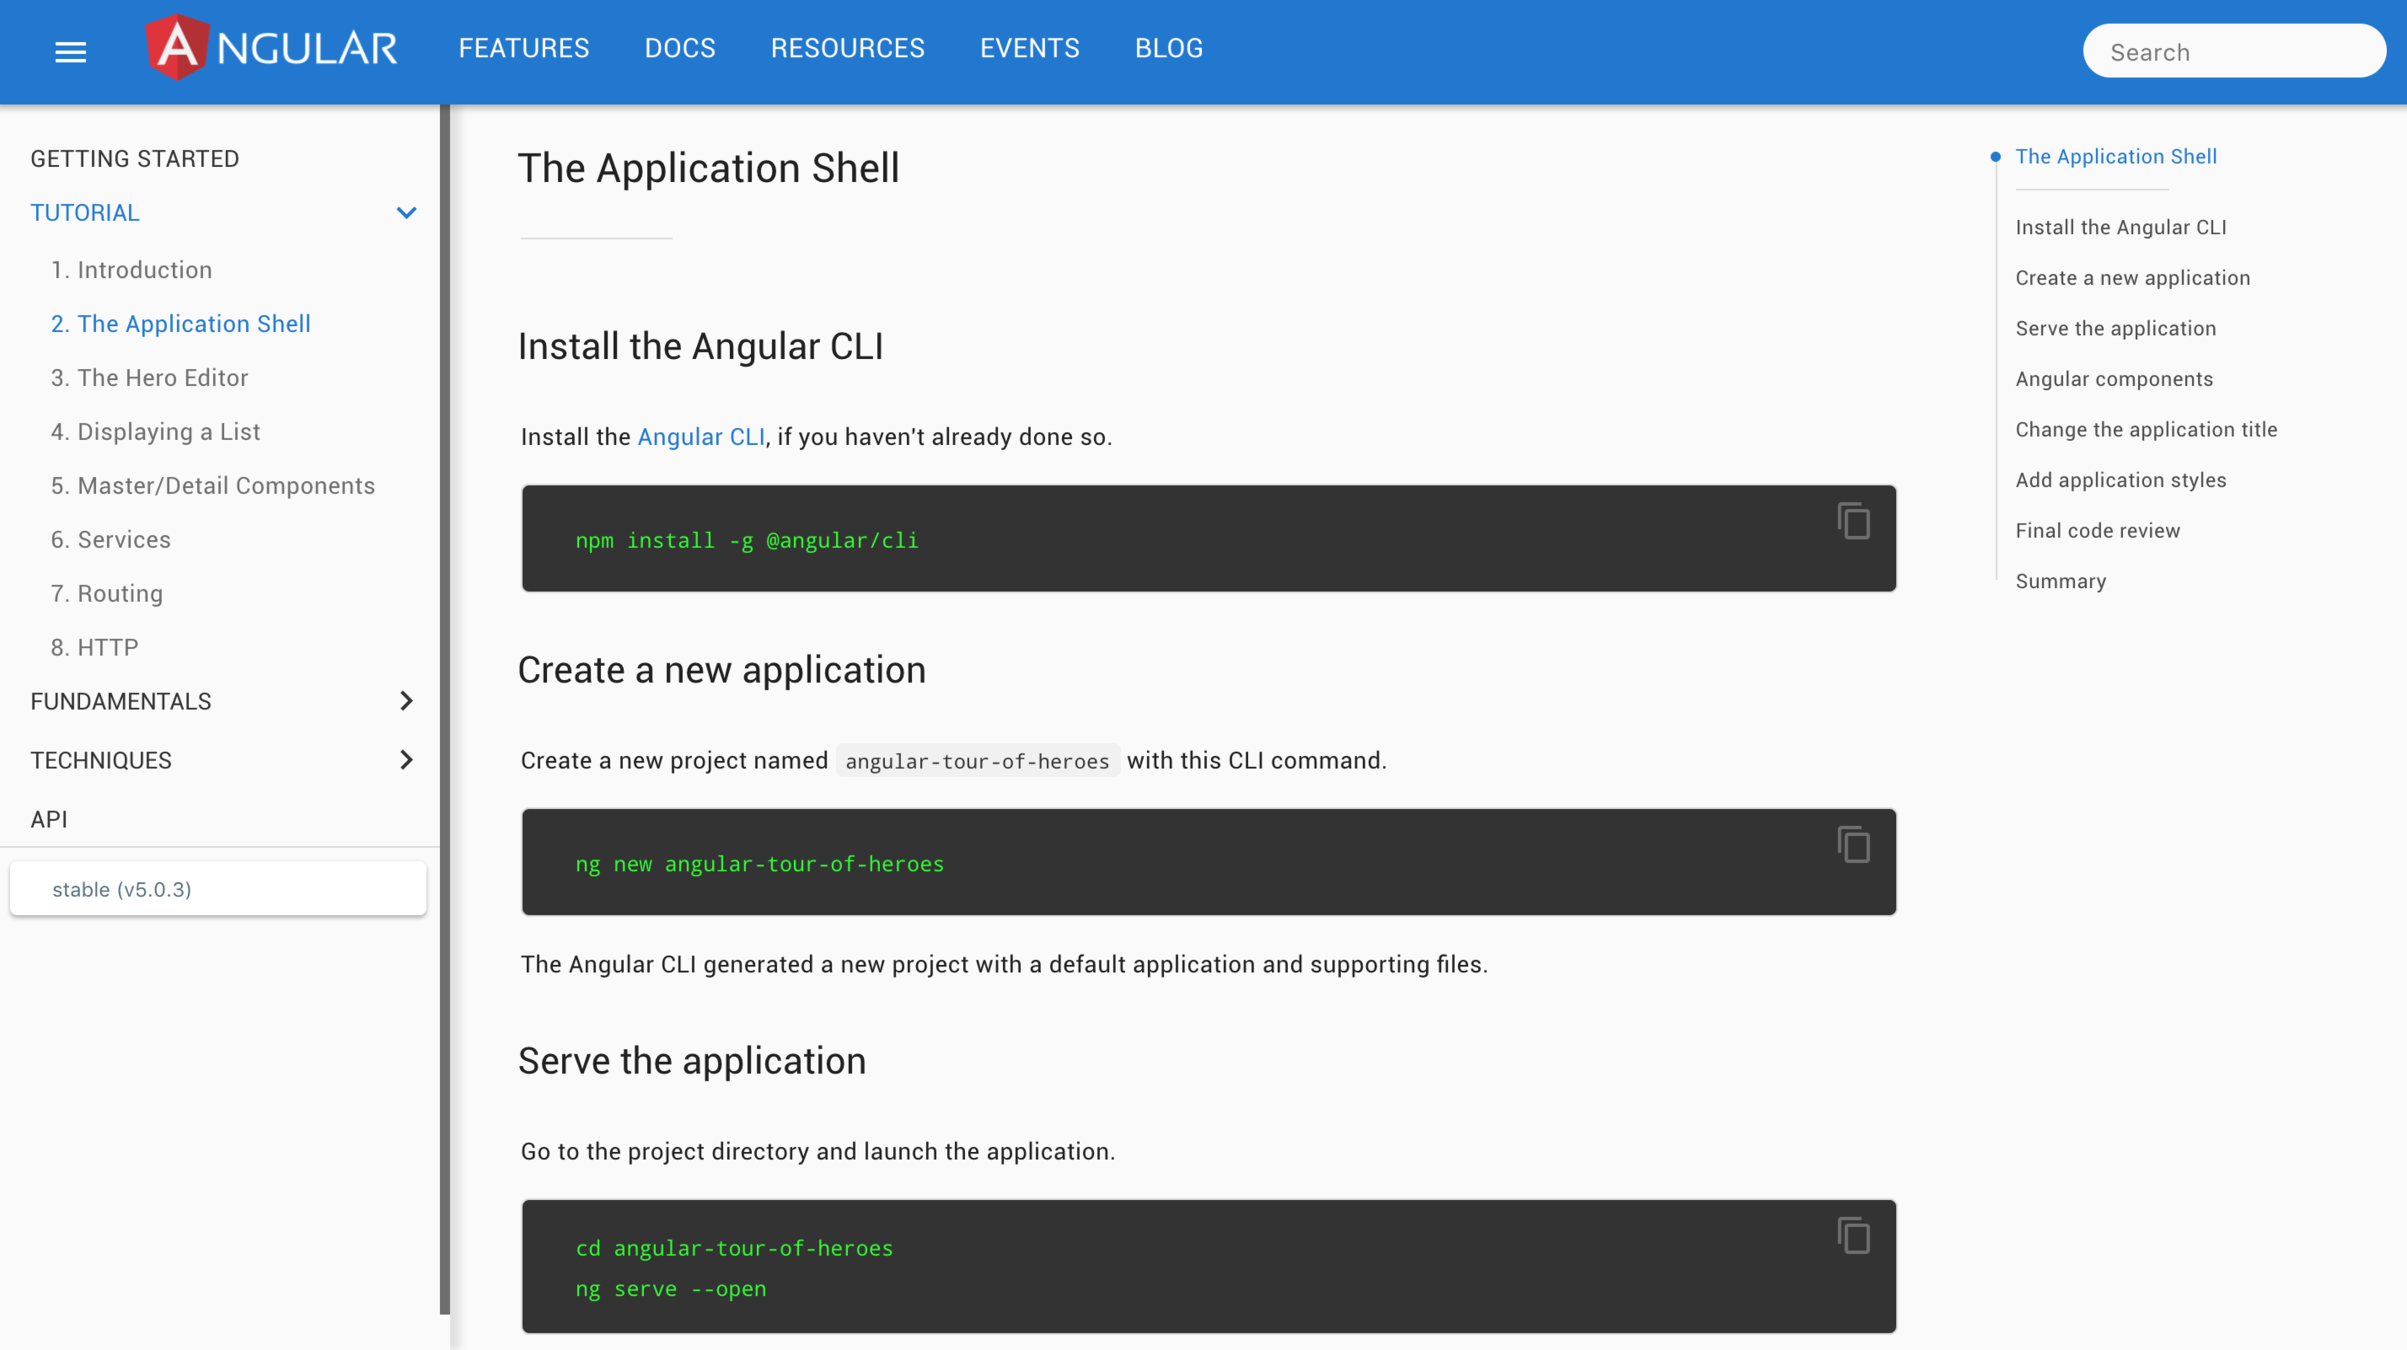2407x1350 pixels.
Task: Select the Routing tutorial step
Action: click(x=107, y=594)
